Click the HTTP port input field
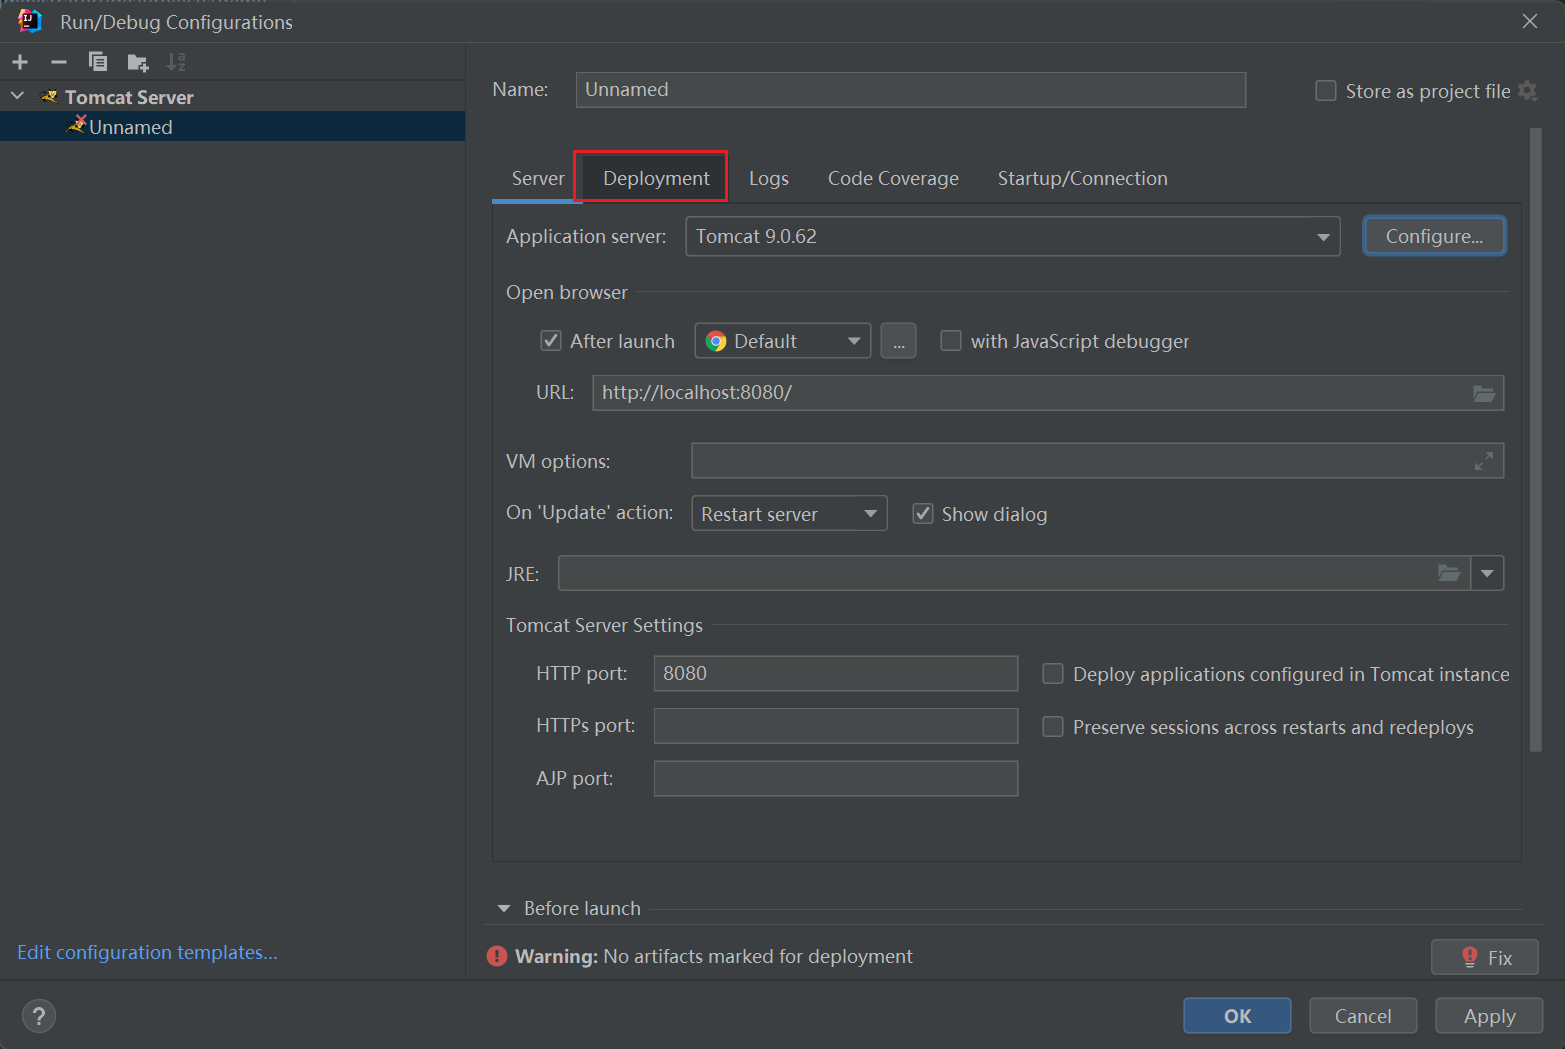This screenshot has width=1565, height=1049. [835, 674]
